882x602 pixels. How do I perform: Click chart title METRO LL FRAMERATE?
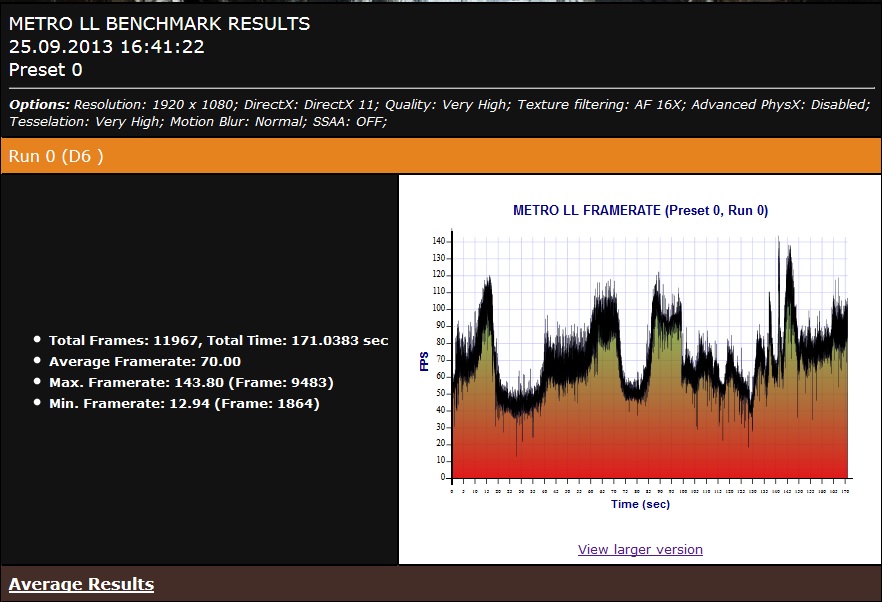[x=640, y=210]
